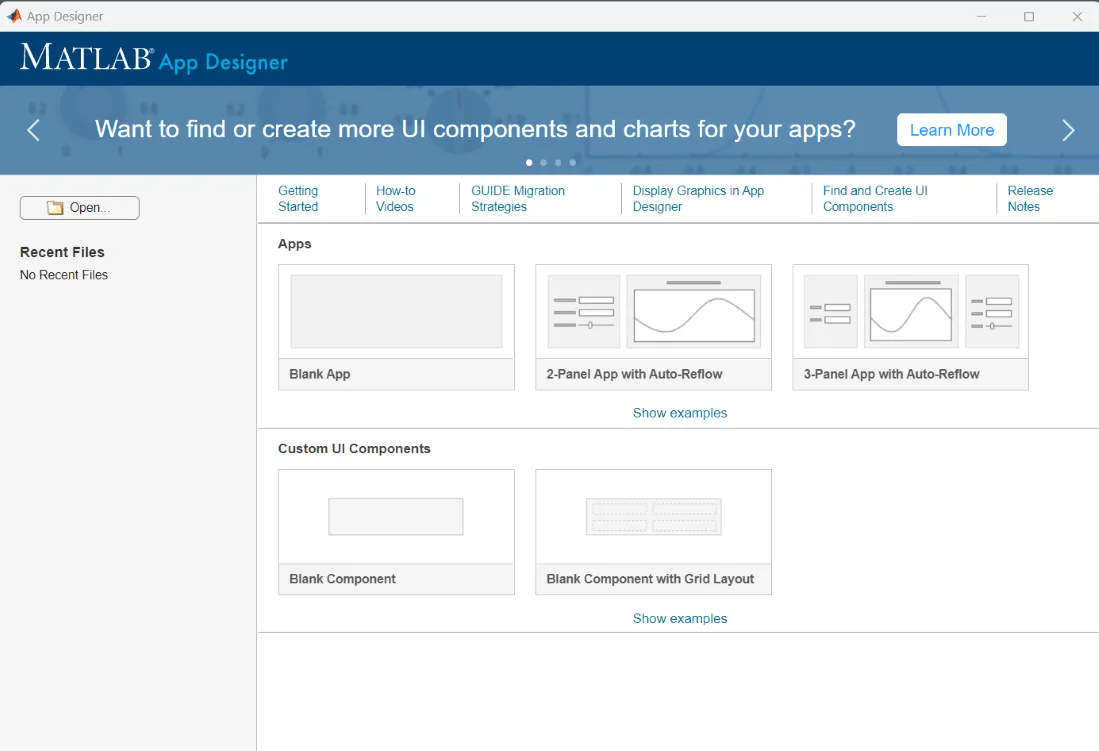Screen dimensions: 1099x751
Task: Click the Custom UI Components heading
Action: [354, 449]
